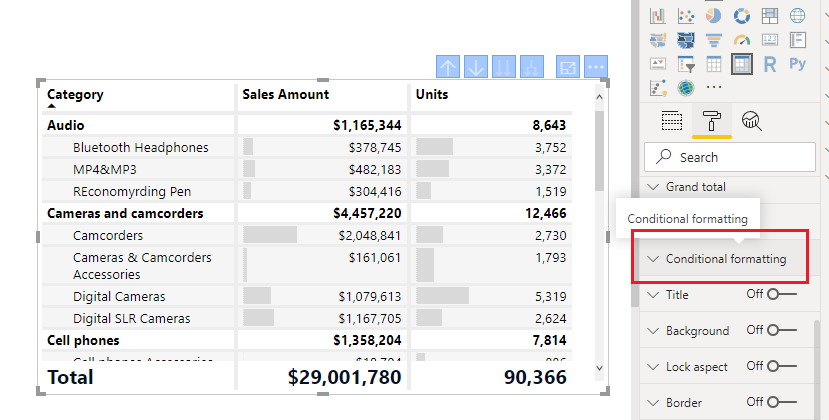Expand the Conditional formatting section
This screenshot has height=420, width=829.
[x=725, y=259]
